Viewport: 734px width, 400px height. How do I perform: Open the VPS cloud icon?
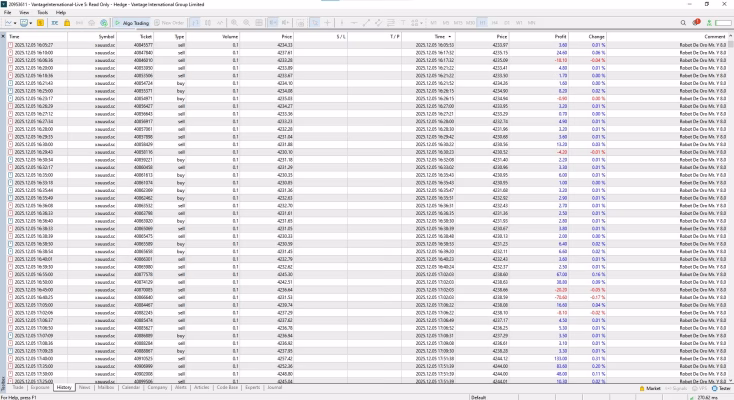click(91, 22)
